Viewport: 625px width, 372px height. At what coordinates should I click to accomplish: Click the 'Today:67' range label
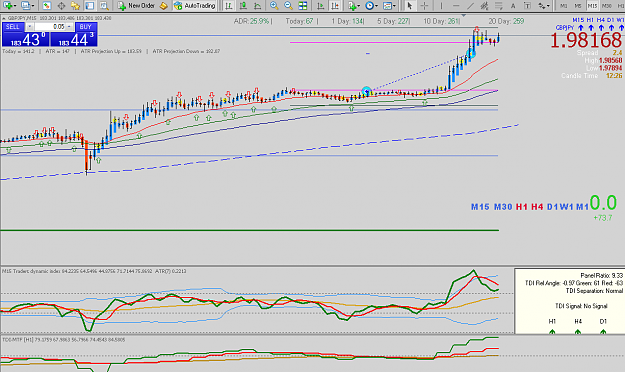[299, 21]
